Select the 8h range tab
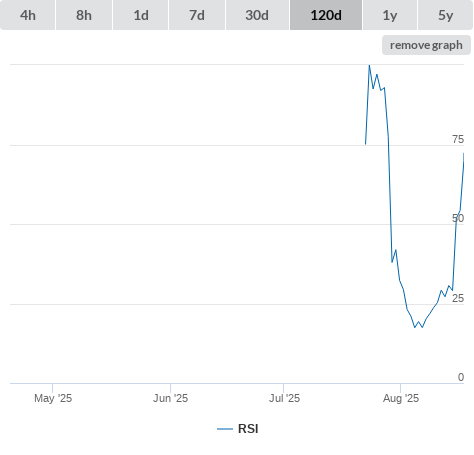This screenshot has width=474, height=455. (x=84, y=15)
